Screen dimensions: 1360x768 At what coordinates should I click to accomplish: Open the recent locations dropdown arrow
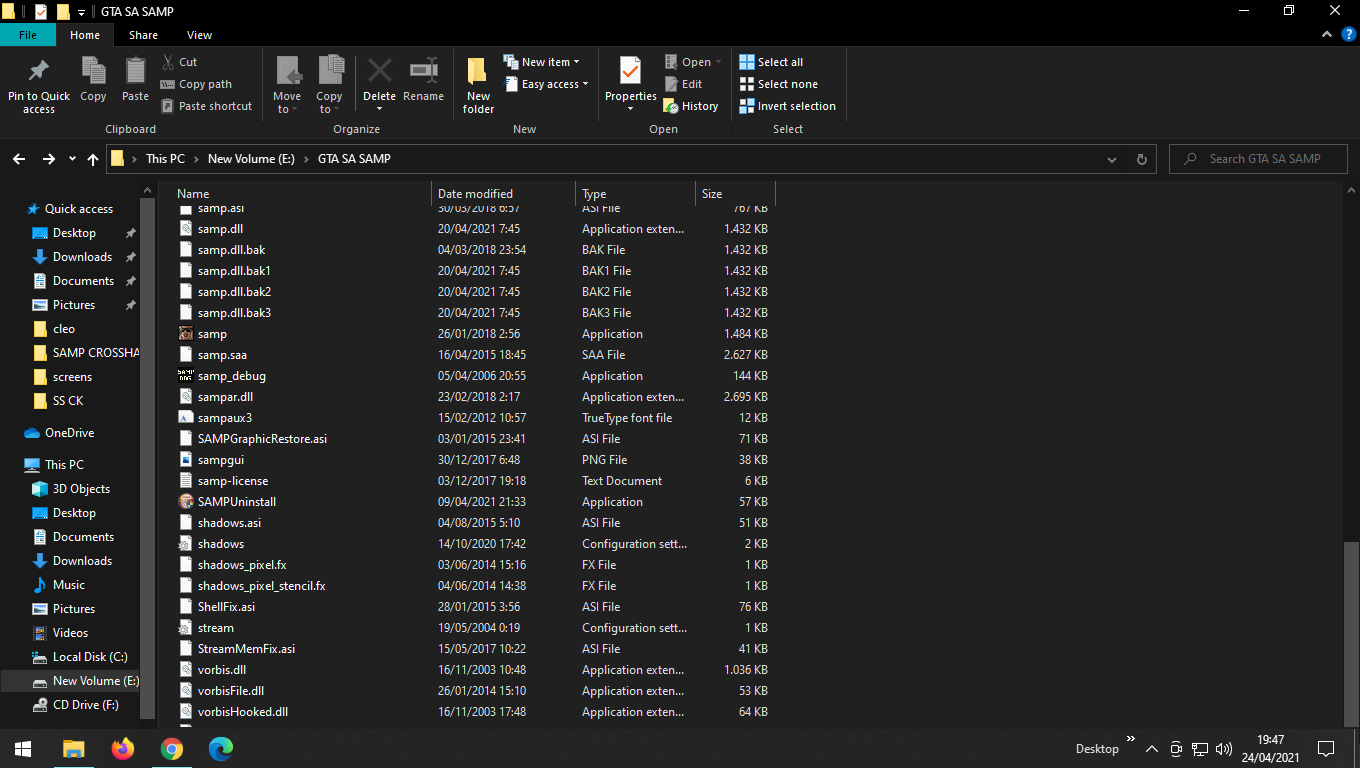click(x=72, y=159)
